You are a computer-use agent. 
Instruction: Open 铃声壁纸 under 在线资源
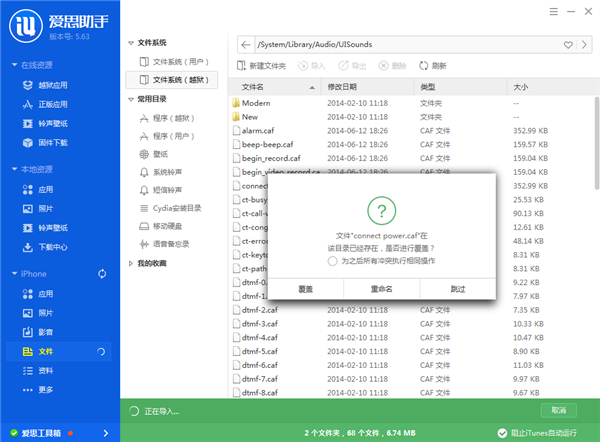tap(45, 123)
